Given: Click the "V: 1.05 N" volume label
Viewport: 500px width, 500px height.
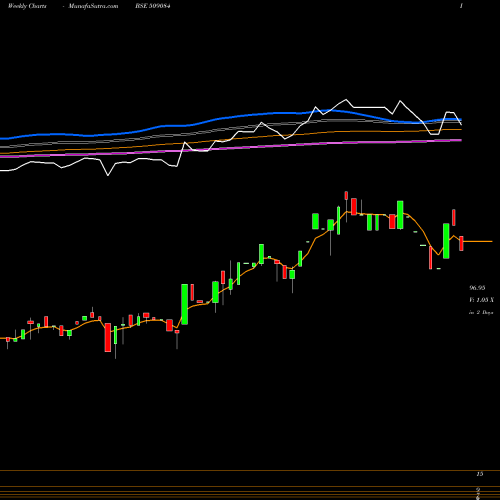Looking at the screenshot, I should point(481,300).
